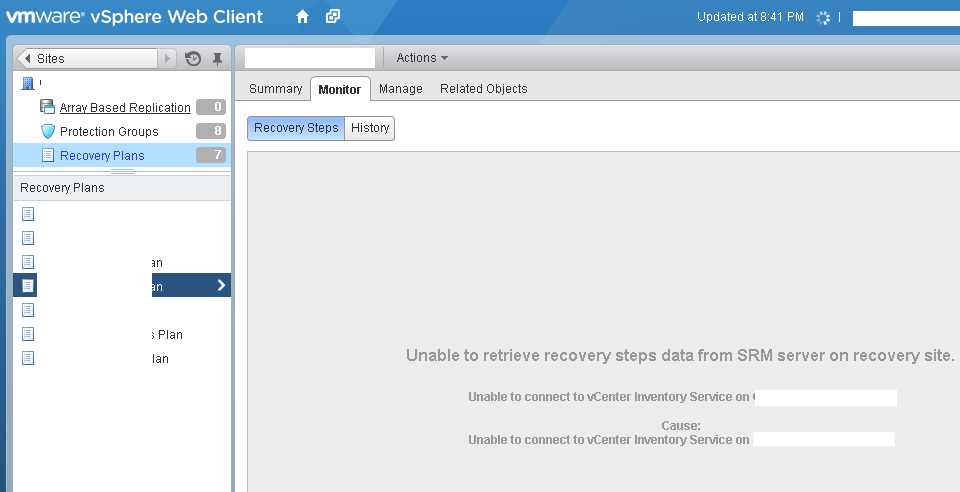960x492 pixels.
Task: Click the highlighted recovery plan's icon
Action: click(28, 286)
